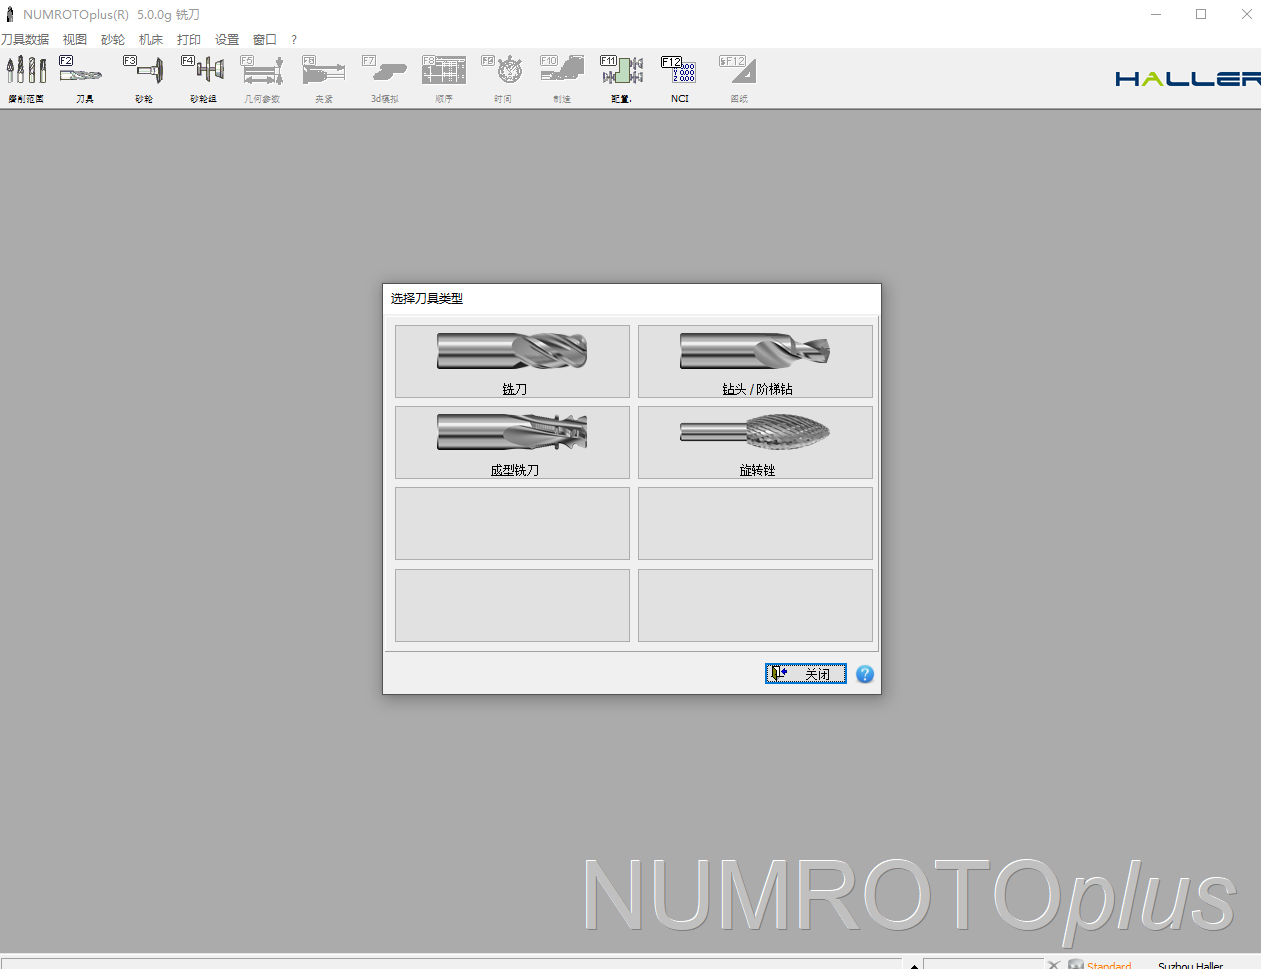Select the 成型铣刀 form cutter tool type

[512, 442]
